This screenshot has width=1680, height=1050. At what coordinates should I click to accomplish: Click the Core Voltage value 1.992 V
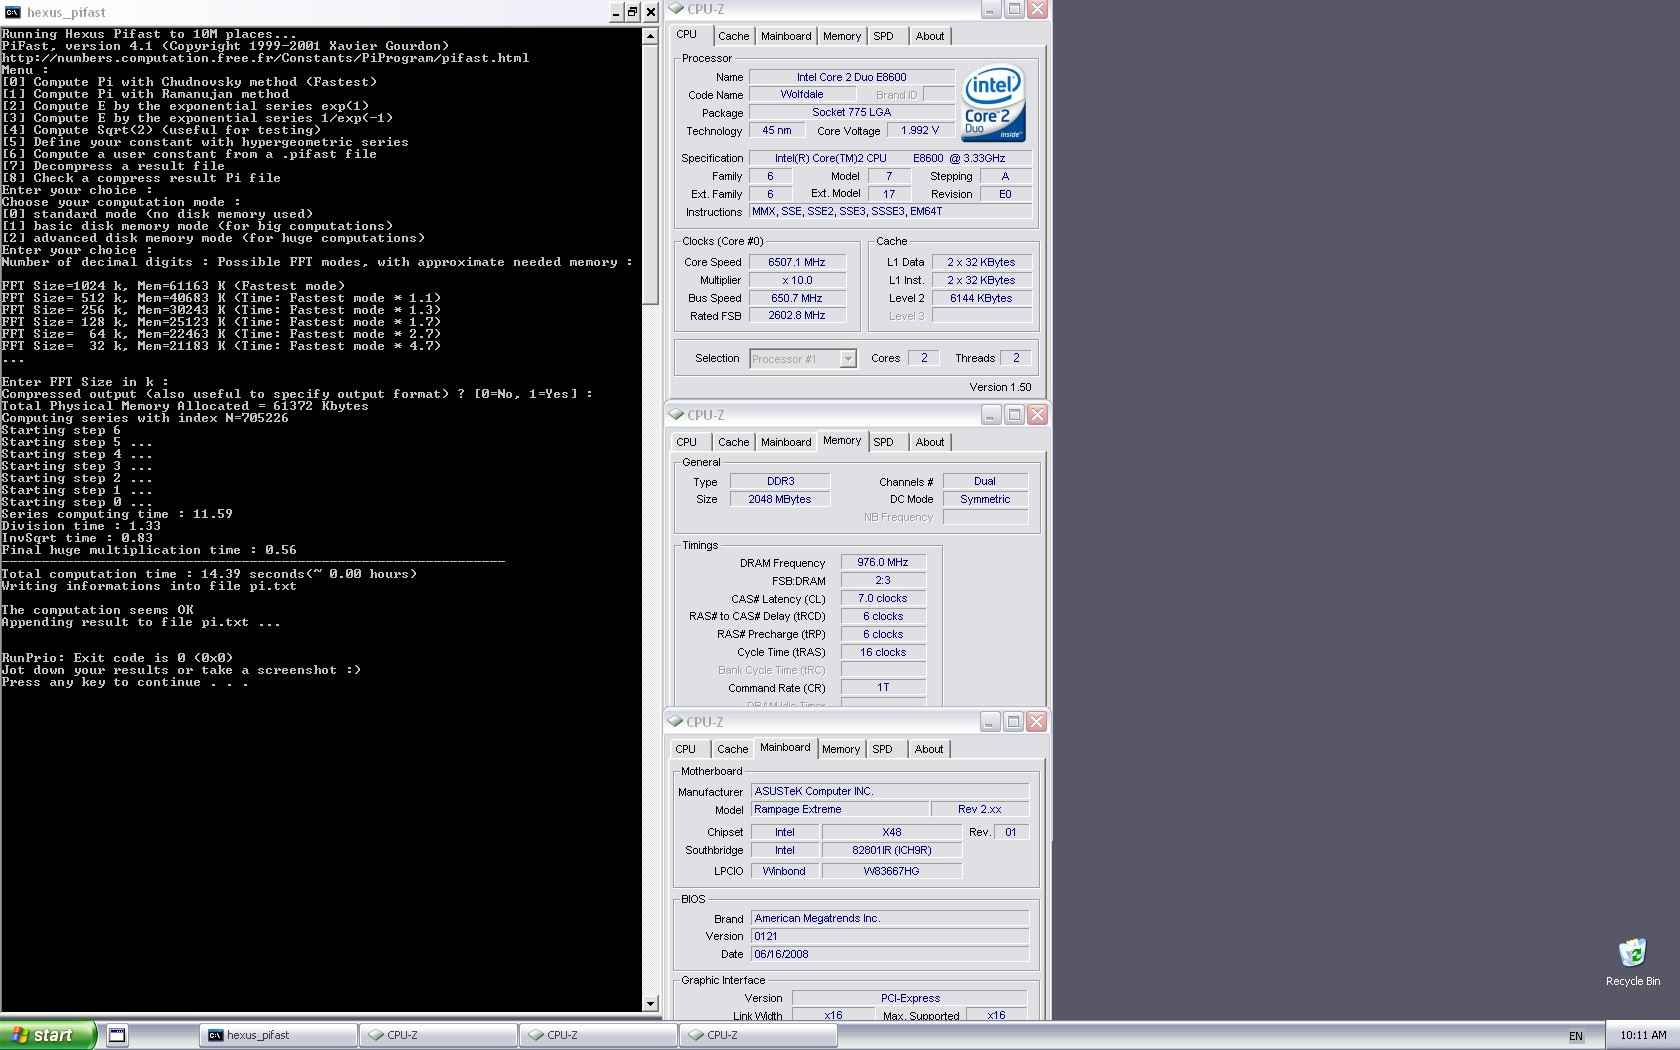tap(919, 130)
